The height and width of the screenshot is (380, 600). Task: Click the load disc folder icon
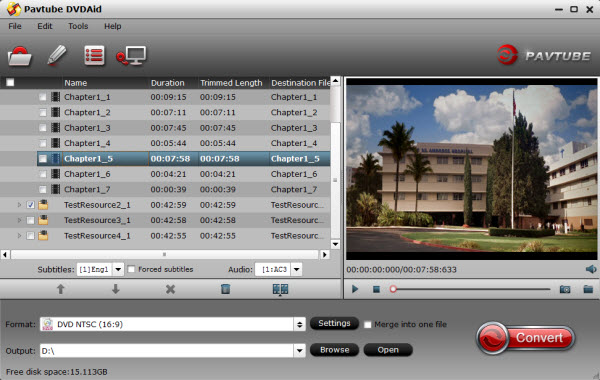pyautogui.click(x=19, y=56)
